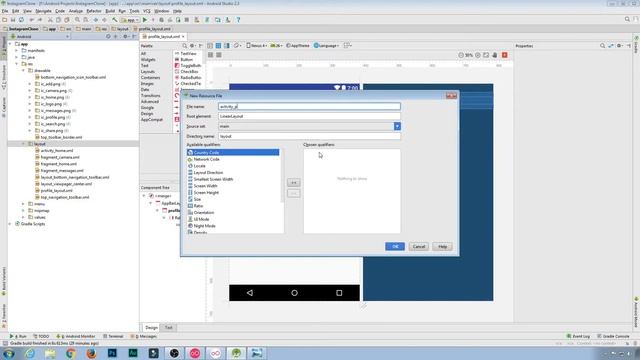Viewport: 640px width, 360px height.
Task: Click the Directory name input field
Action: coord(309,136)
